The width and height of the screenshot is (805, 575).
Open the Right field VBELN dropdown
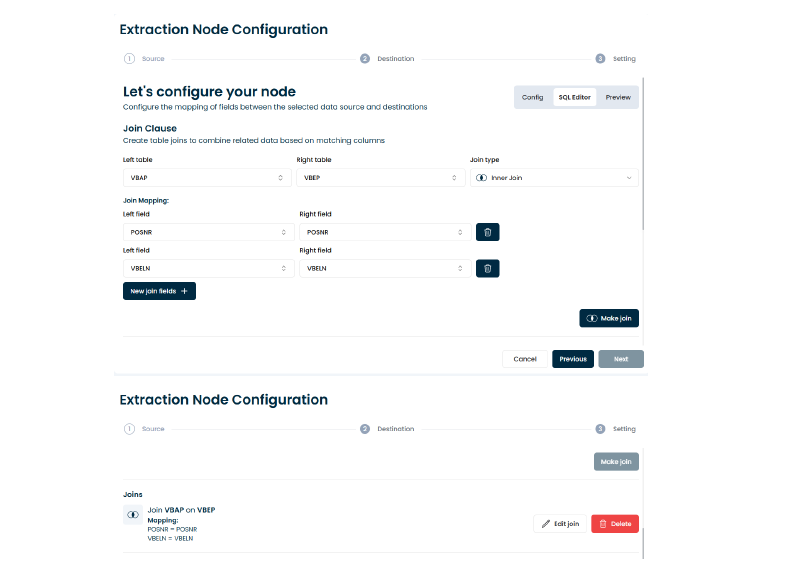tap(384, 268)
